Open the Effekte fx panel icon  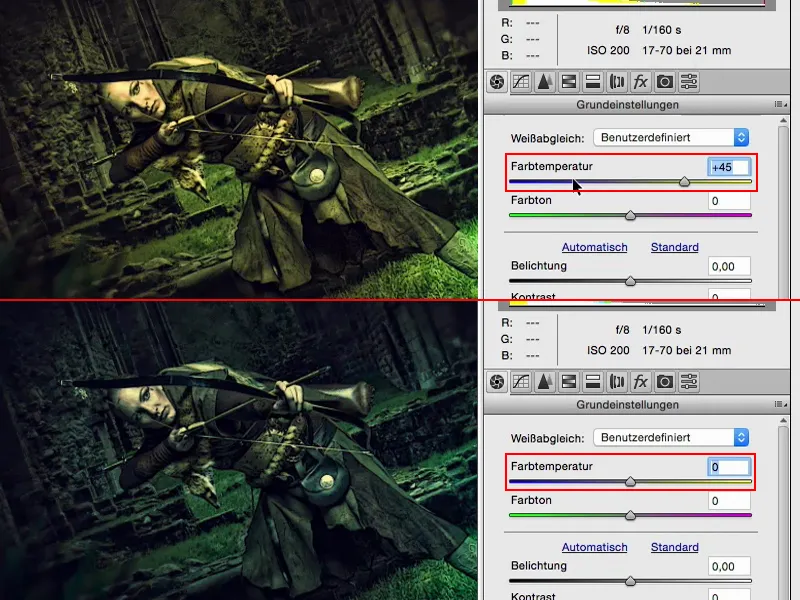click(x=641, y=82)
